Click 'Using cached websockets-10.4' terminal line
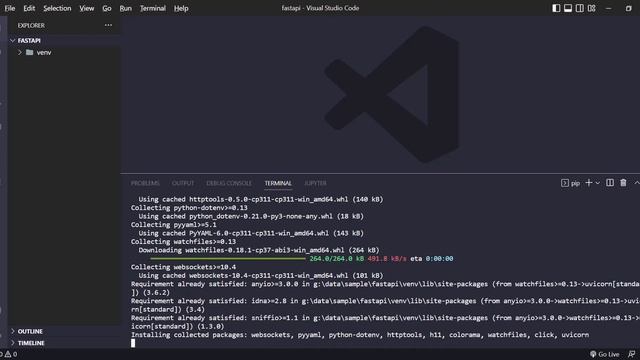The height and width of the screenshot is (360, 640). point(261,276)
